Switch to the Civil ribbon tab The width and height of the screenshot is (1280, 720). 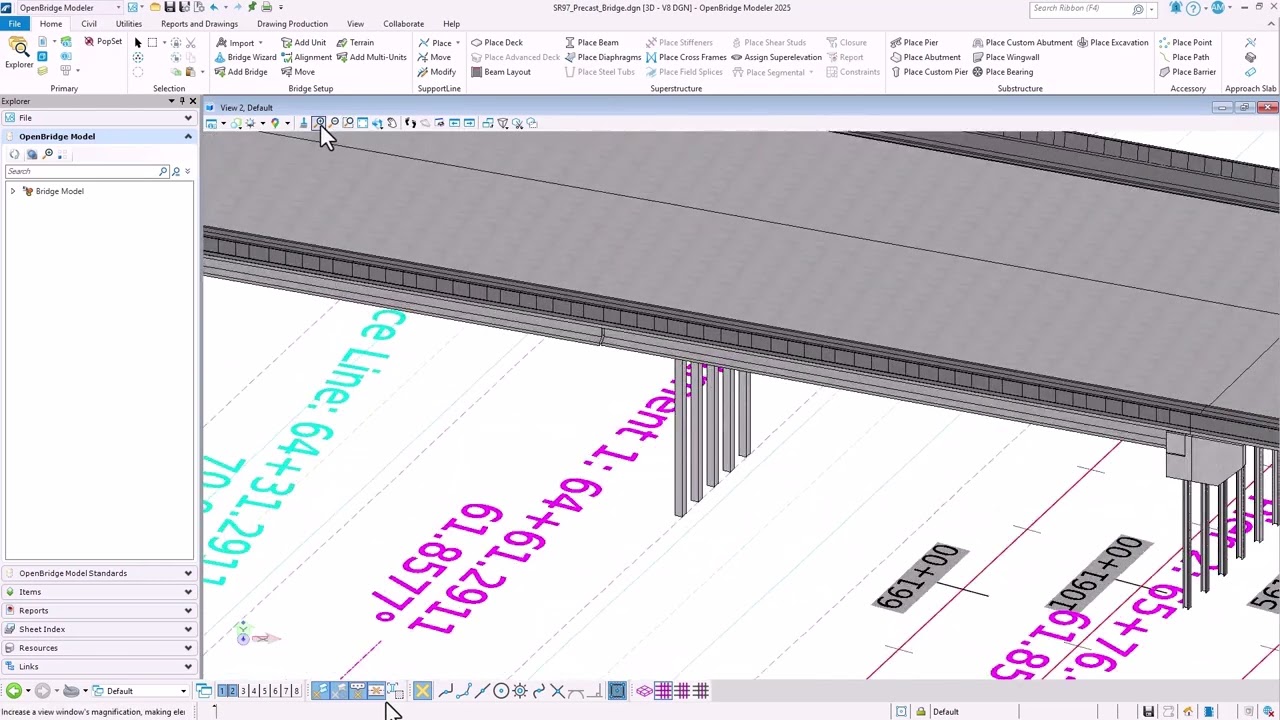[x=89, y=24]
